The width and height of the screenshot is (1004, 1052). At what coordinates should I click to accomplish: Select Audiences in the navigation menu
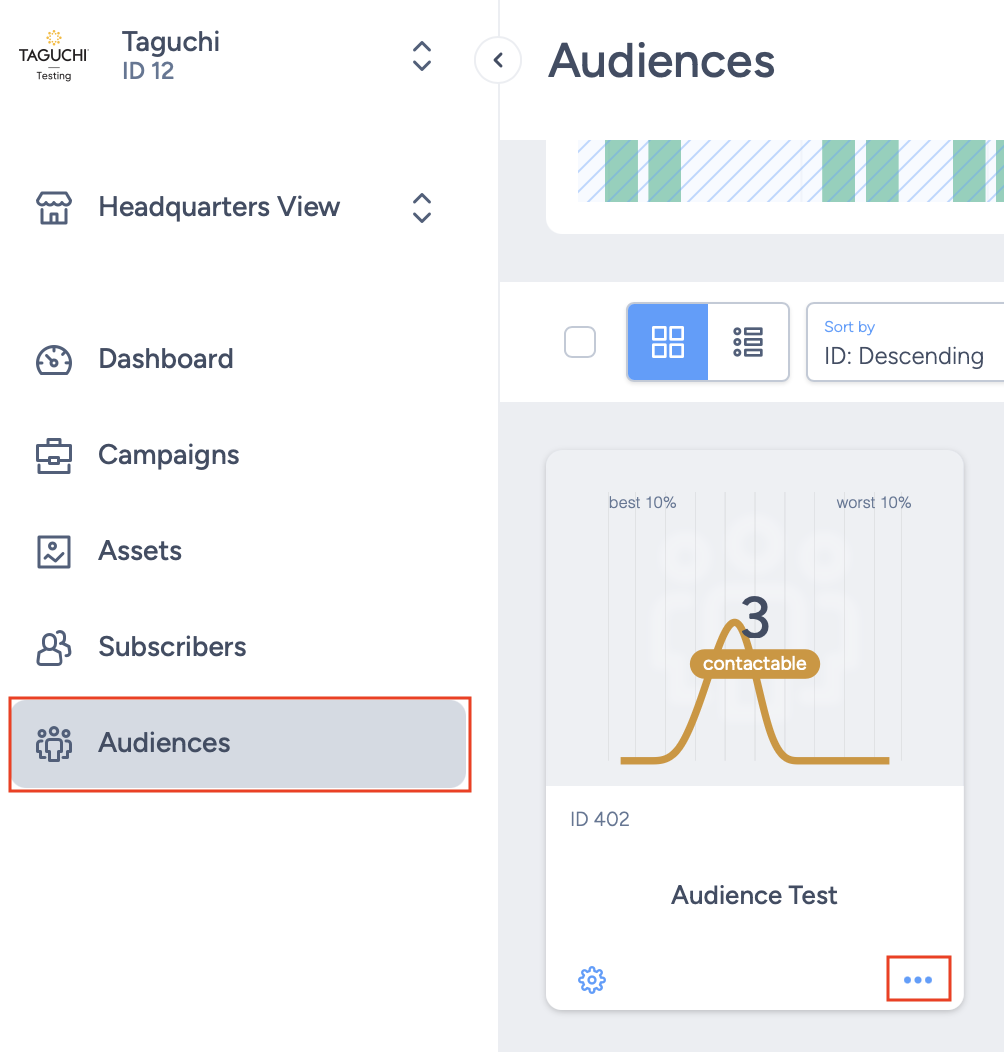[163, 743]
